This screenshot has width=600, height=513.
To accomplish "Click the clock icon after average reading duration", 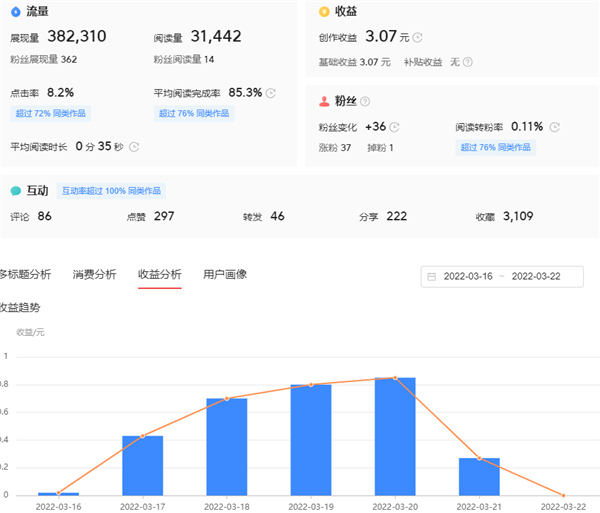I will point(134,147).
